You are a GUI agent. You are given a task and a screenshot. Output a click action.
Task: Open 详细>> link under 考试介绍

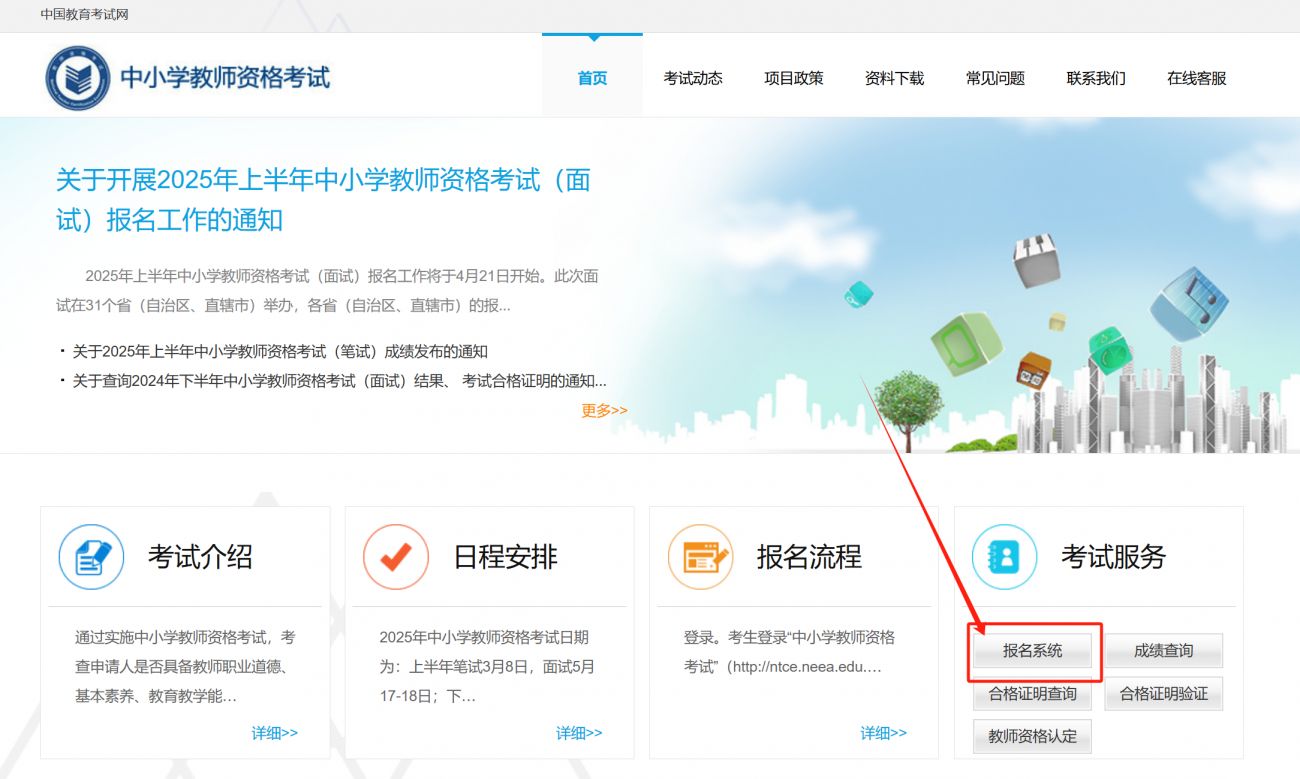(x=274, y=733)
